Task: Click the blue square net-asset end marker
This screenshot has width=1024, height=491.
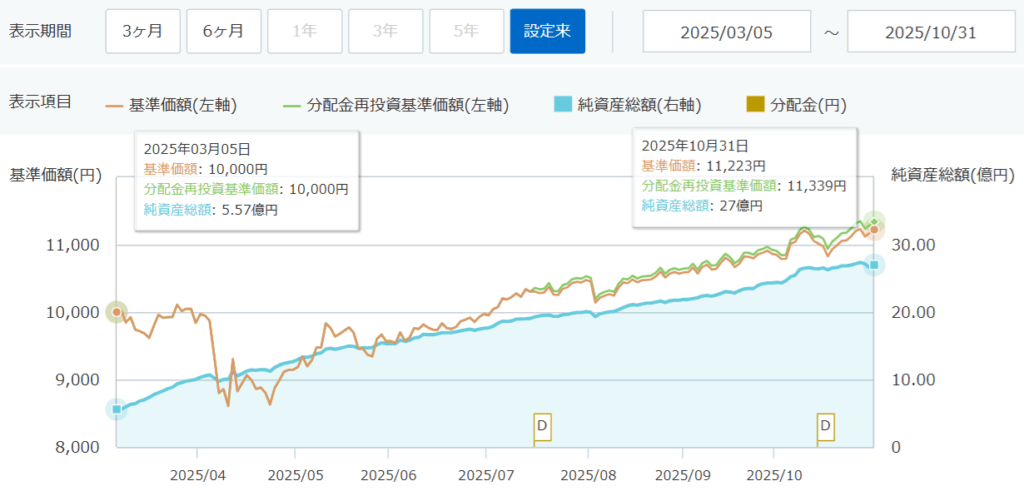Action: (873, 264)
